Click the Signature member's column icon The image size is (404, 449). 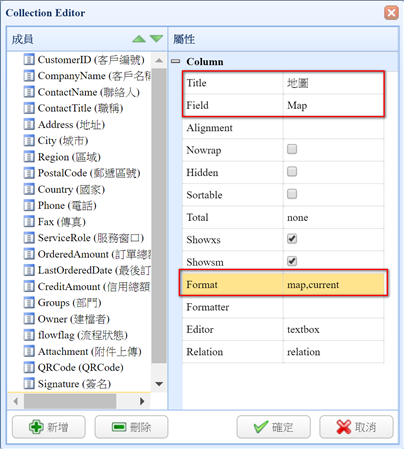tap(29, 383)
